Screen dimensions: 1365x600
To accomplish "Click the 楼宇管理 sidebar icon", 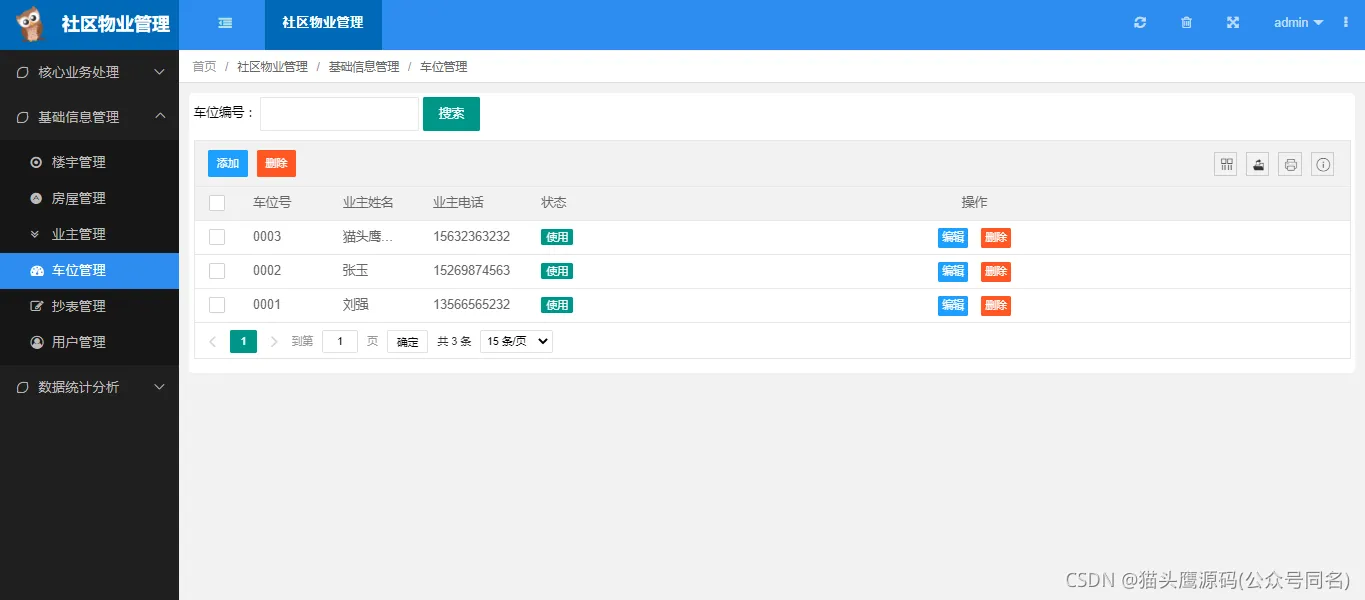I will (x=37, y=162).
